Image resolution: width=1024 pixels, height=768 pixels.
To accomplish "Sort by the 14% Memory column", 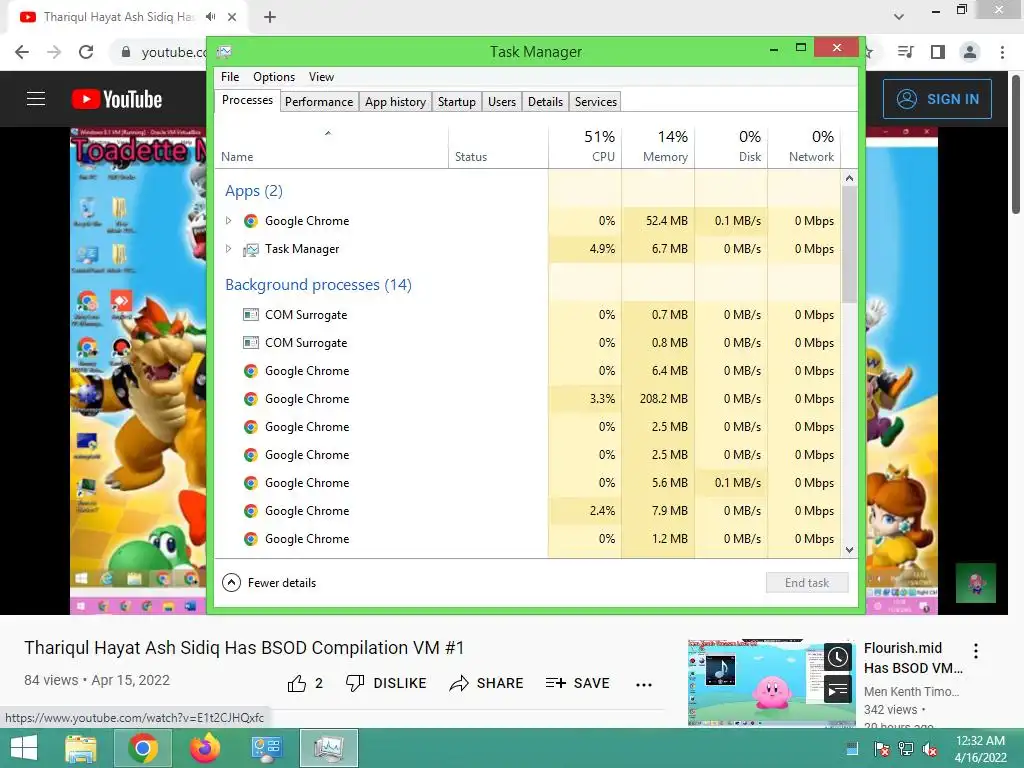I will click(658, 146).
